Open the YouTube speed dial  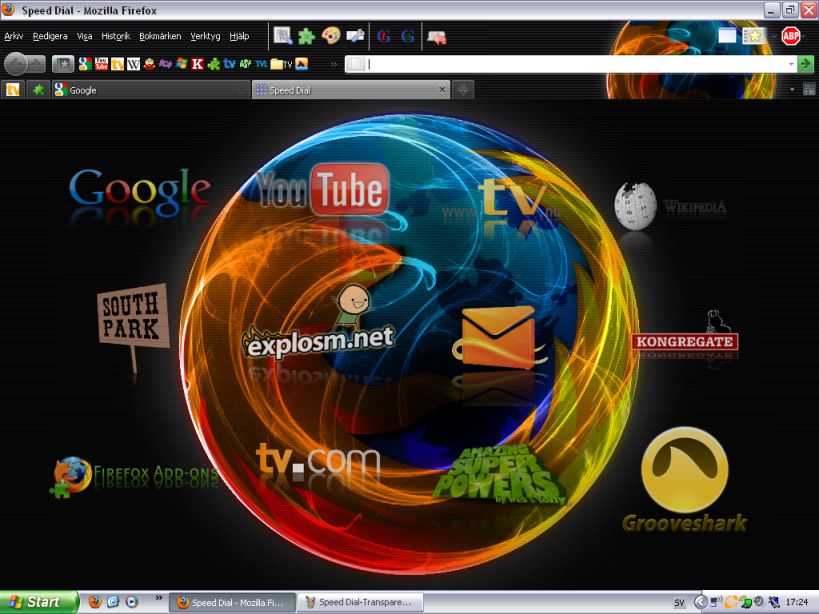323,190
